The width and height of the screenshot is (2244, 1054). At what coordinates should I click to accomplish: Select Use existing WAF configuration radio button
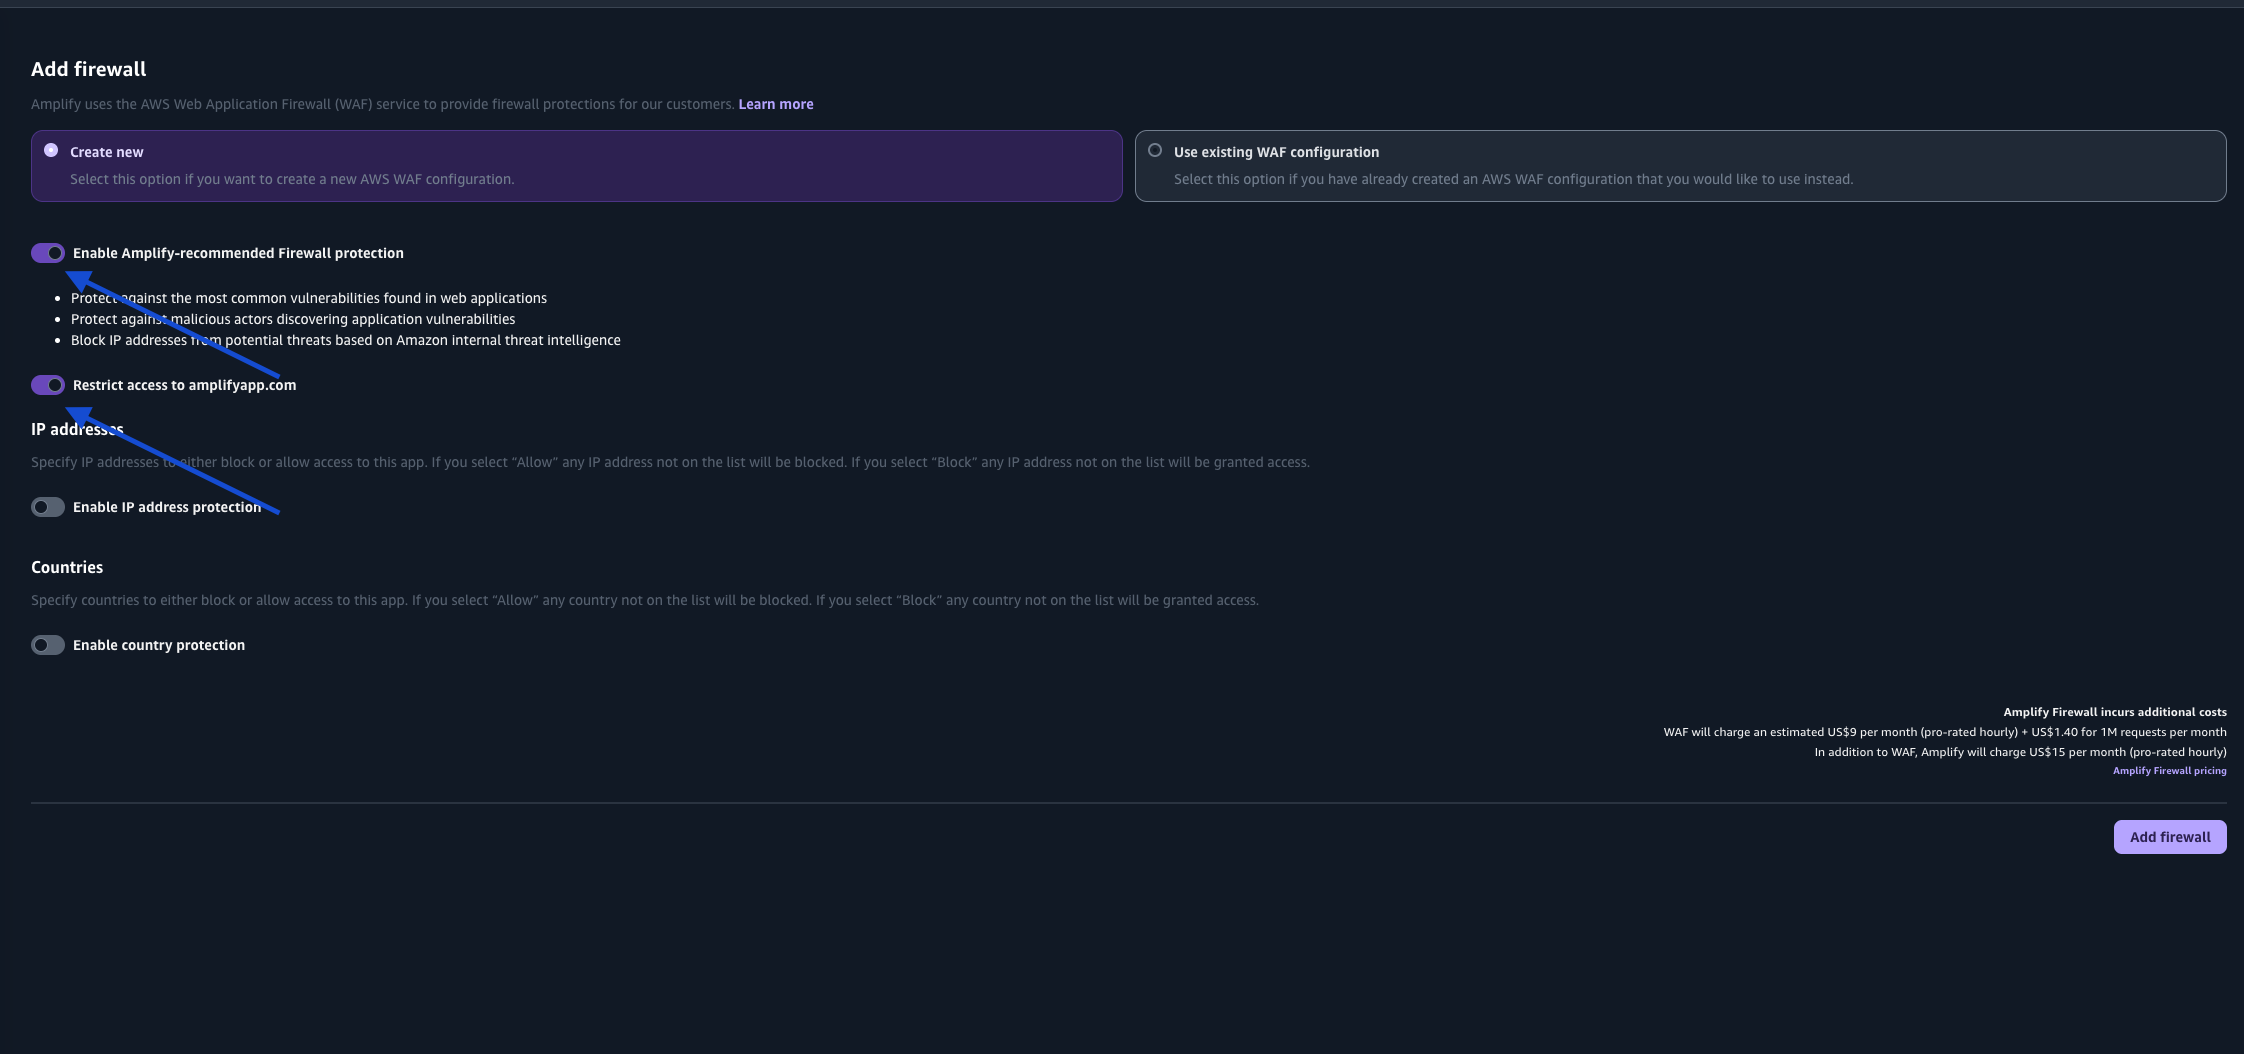tap(1155, 150)
